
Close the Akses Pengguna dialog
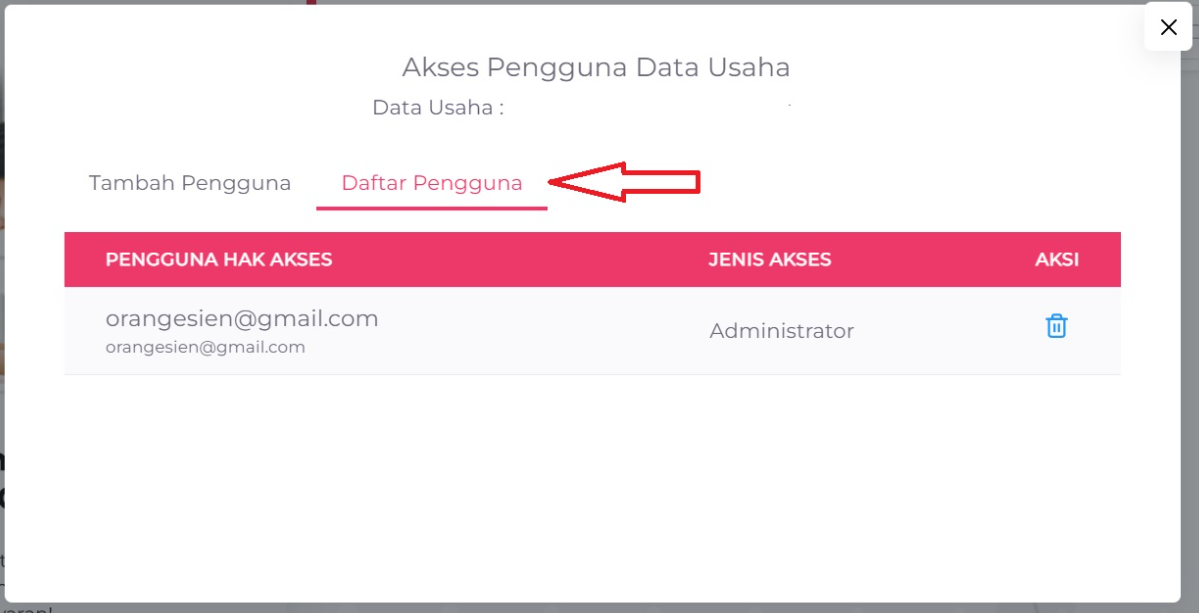pos(1168,28)
